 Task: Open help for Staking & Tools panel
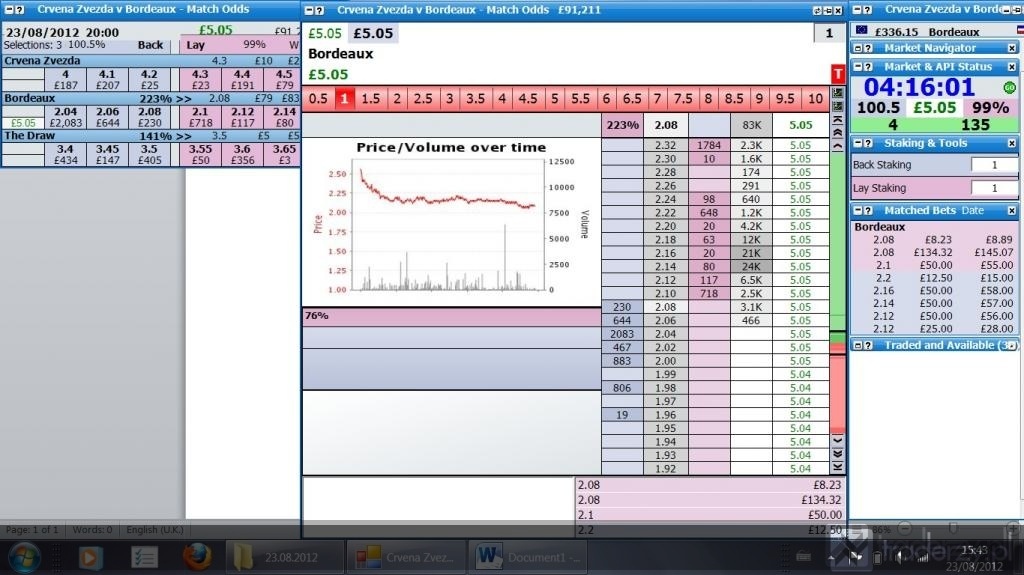pos(868,143)
